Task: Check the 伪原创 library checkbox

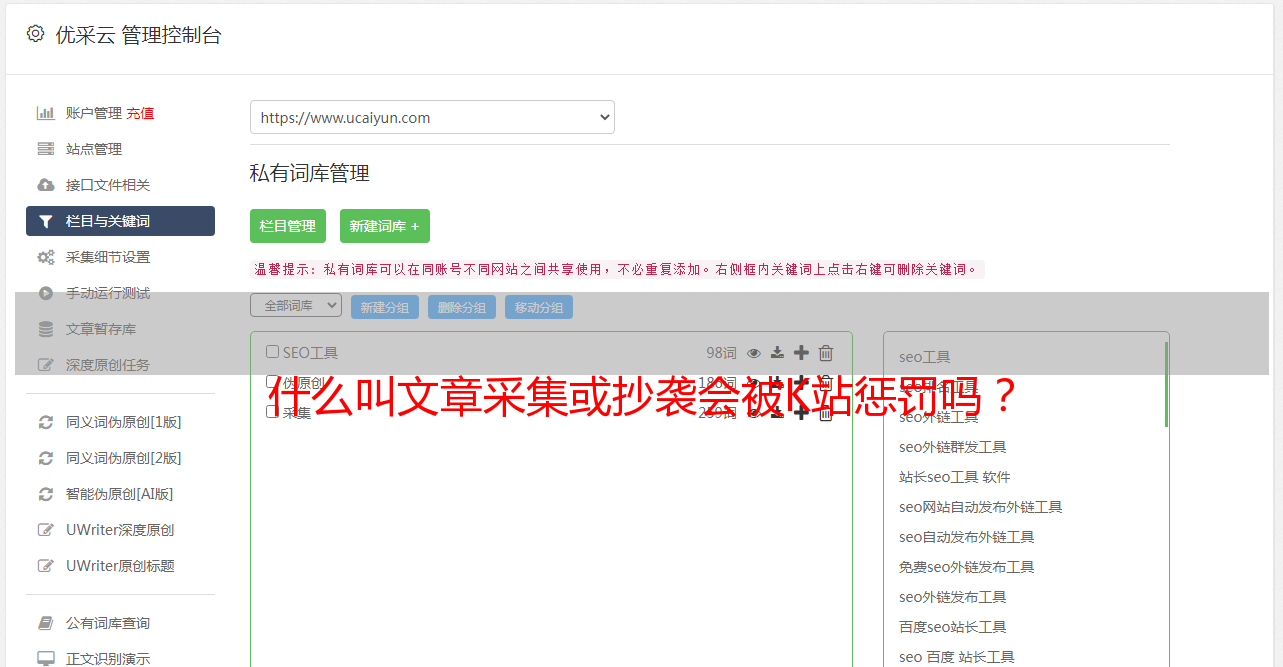Action: point(272,382)
